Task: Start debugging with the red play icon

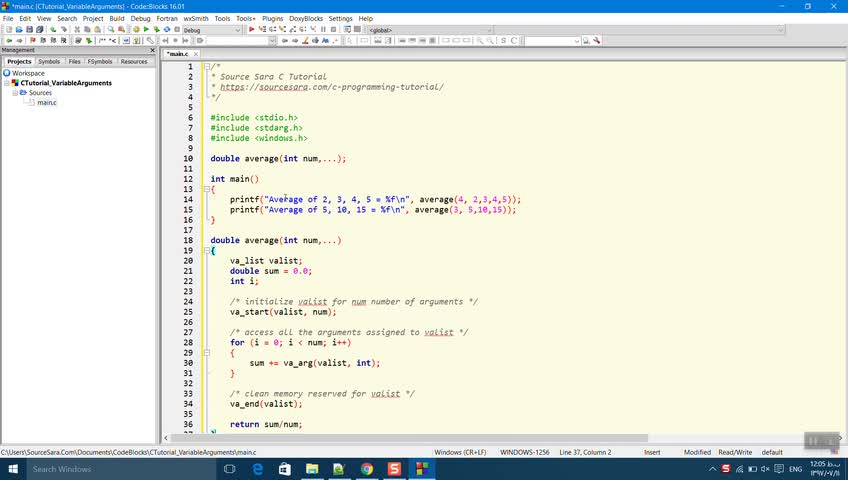Action: (x=251, y=30)
